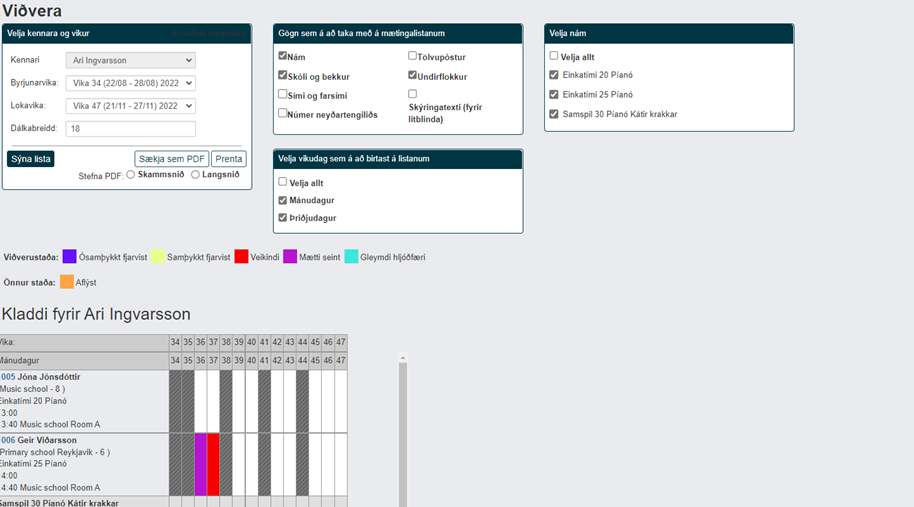Toggle Sími og farsími checkbox
This screenshot has height=507, width=914.
(283, 94)
